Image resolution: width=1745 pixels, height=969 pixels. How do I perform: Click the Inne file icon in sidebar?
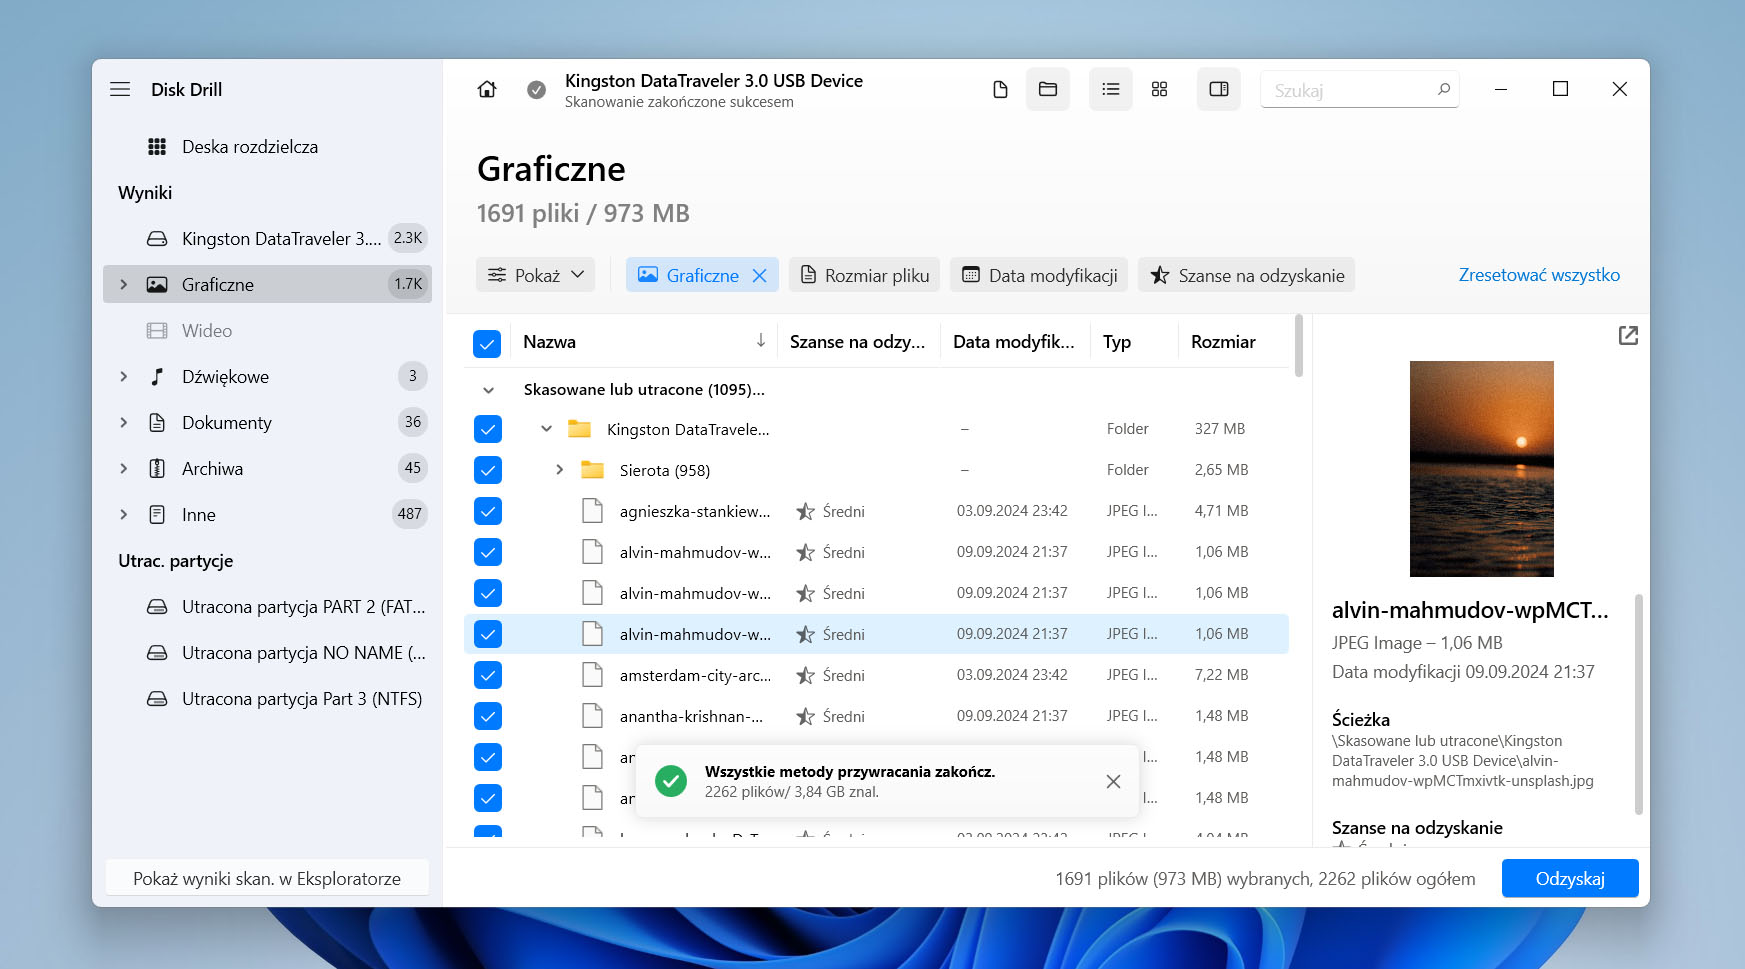pyautogui.click(x=157, y=515)
